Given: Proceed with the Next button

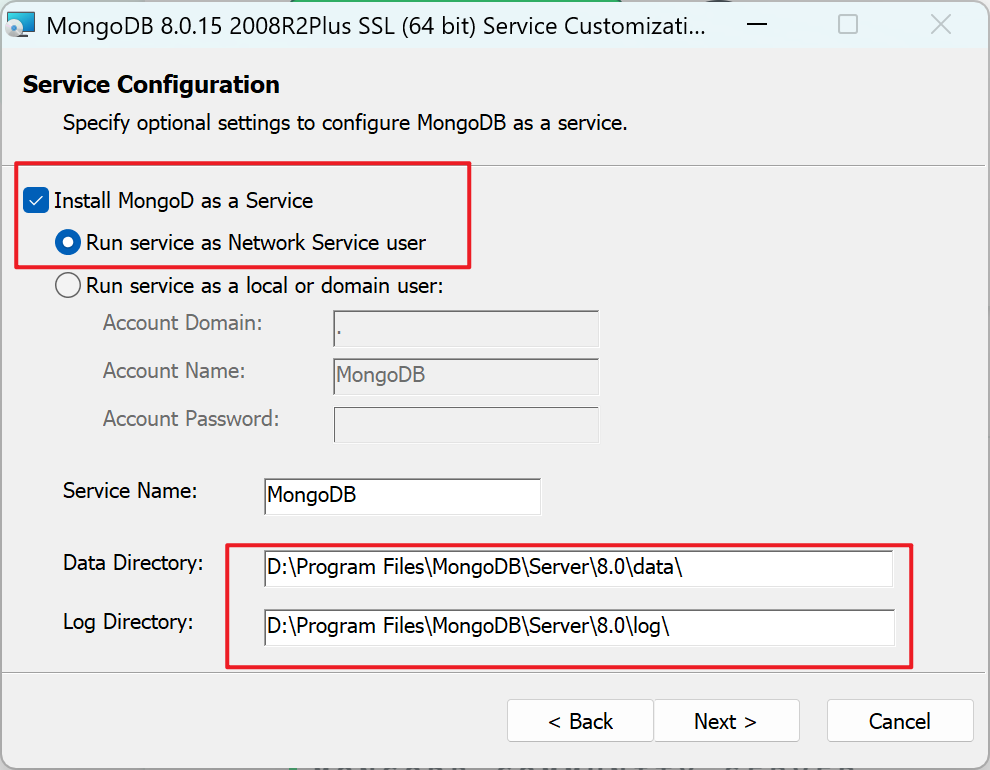Looking at the screenshot, I should (727, 721).
